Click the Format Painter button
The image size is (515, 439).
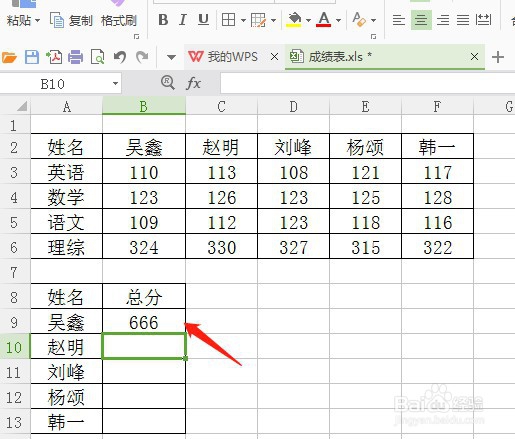119,21
